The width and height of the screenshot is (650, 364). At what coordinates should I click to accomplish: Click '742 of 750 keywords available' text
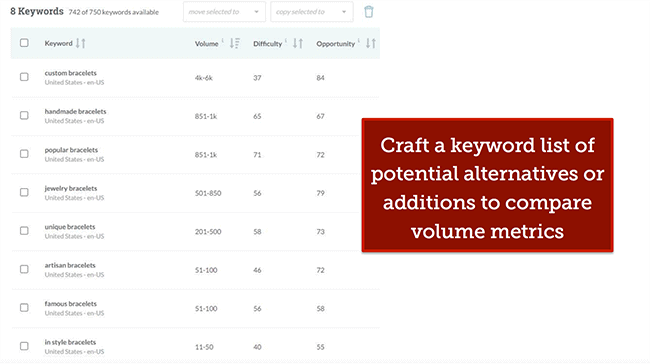pos(114,12)
